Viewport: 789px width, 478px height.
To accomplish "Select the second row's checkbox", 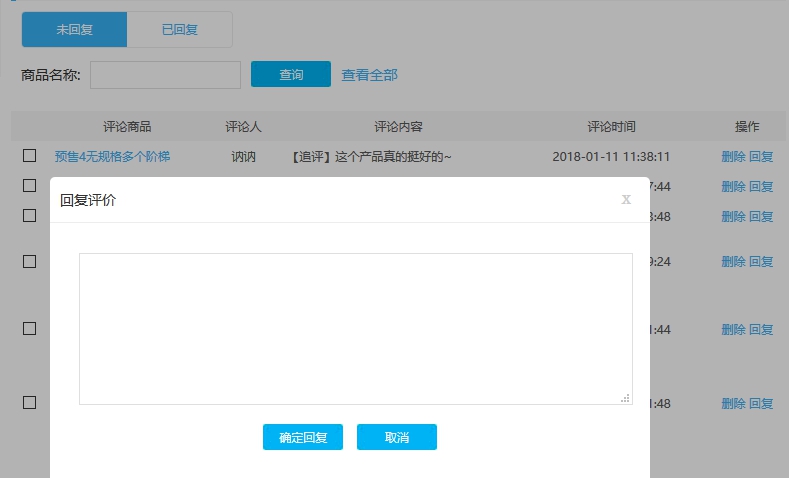I will (30, 186).
